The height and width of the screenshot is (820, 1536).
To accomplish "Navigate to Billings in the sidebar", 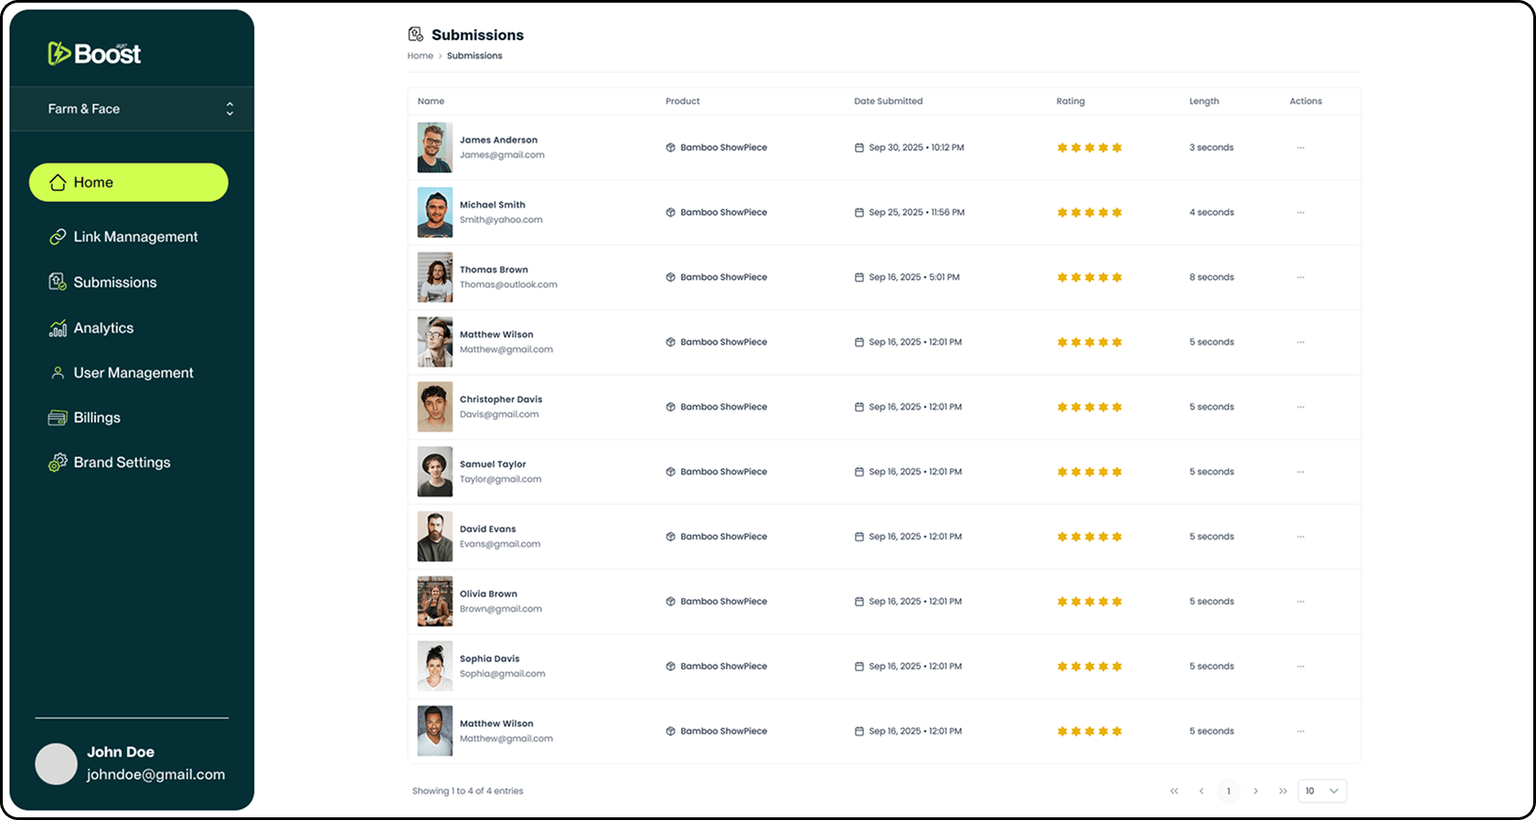I will click(96, 418).
